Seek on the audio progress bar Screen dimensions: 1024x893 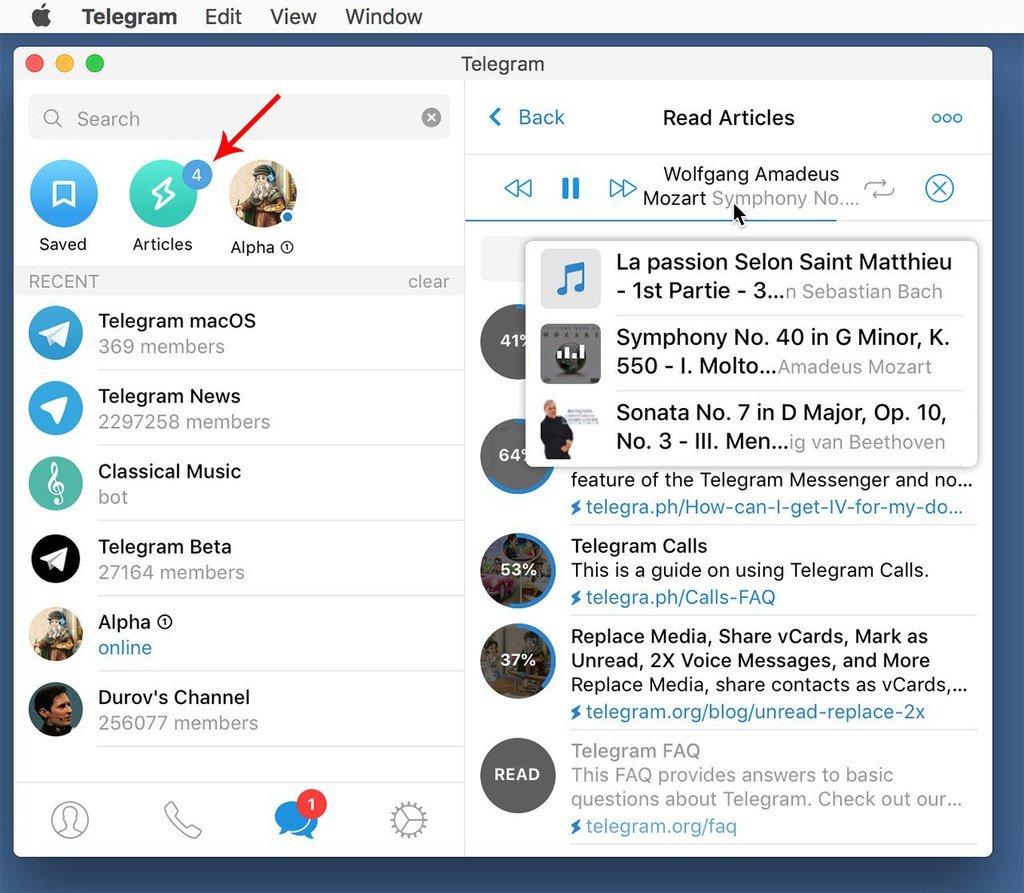point(728,221)
